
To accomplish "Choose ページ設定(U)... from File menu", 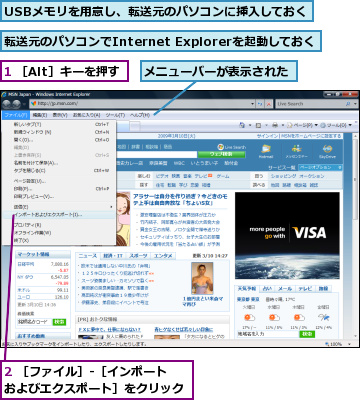I will pyautogui.click(x=59, y=181).
